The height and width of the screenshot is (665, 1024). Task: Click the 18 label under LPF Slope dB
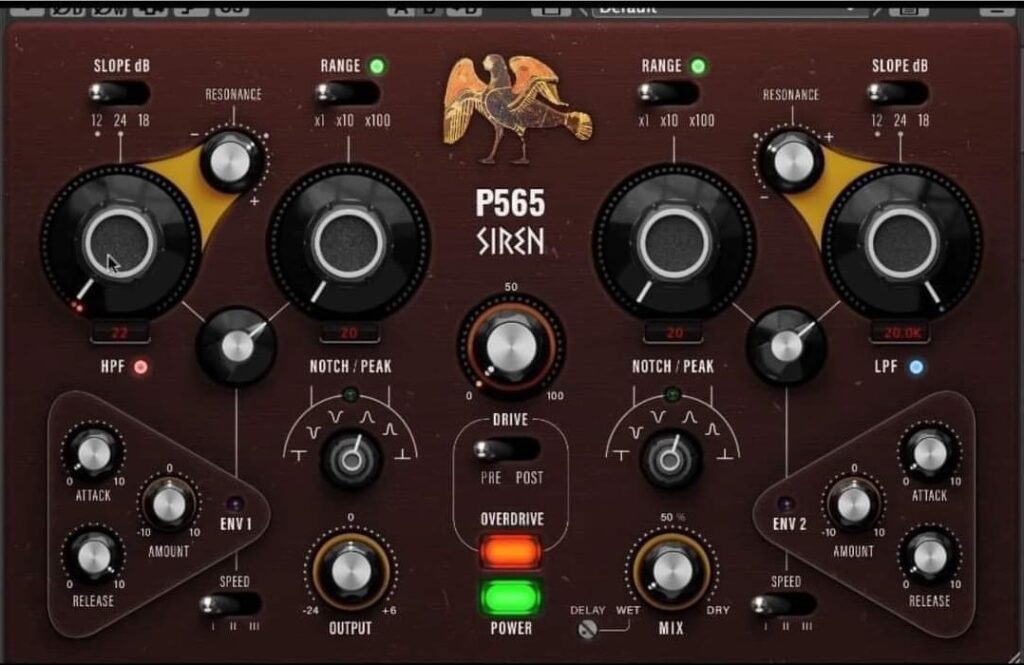pyautogui.click(x=923, y=121)
